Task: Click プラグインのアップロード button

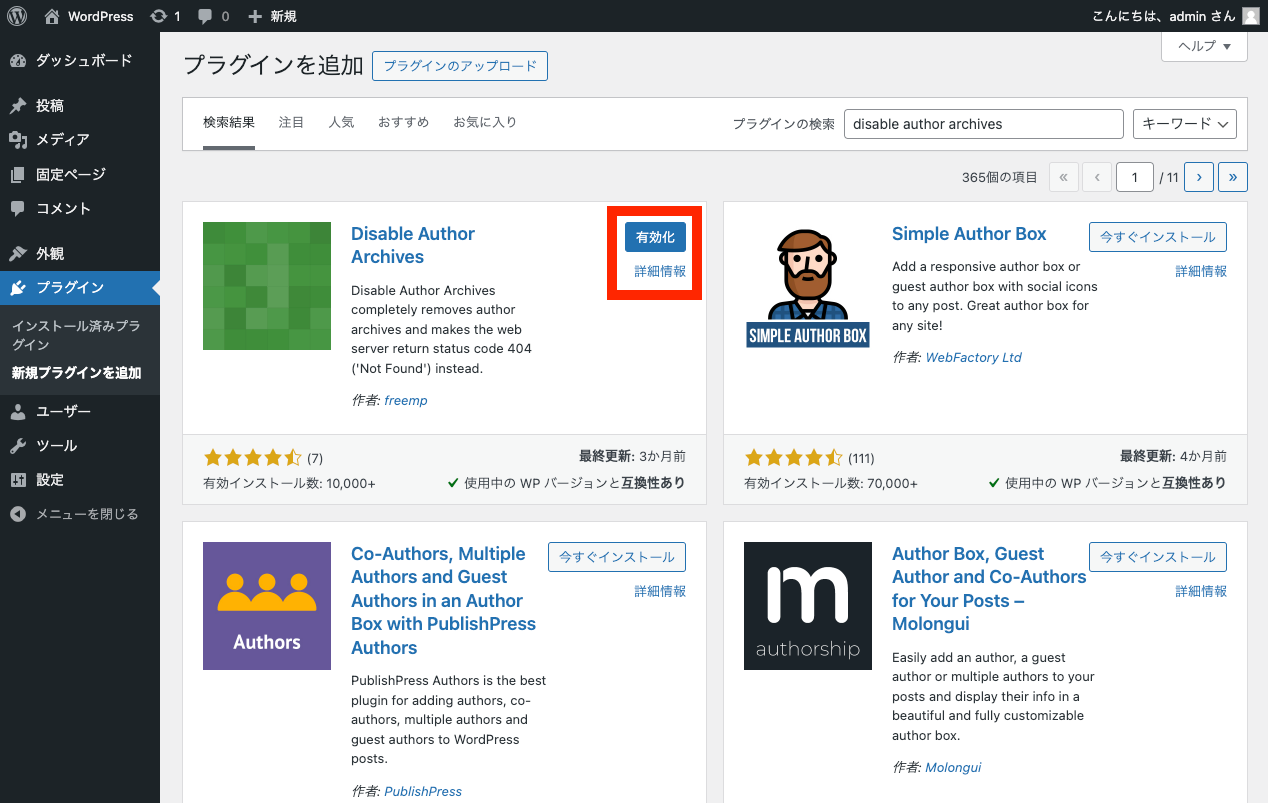Action: point(460,66)
